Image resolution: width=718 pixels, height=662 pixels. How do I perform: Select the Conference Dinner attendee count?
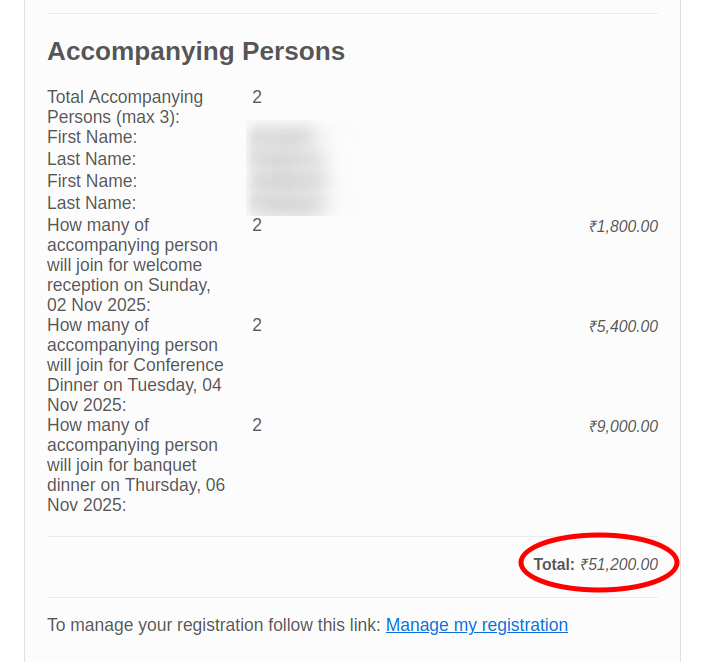pyautogui.click(x=257, y=325)
